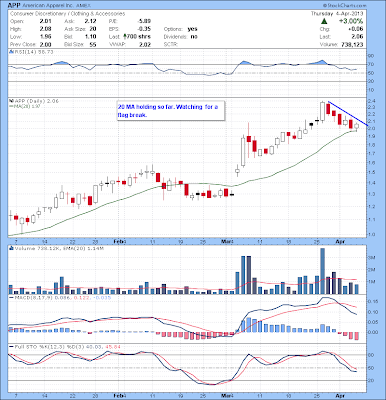
Task: Click the Volume panel legend icon
Action: point(10,248)
